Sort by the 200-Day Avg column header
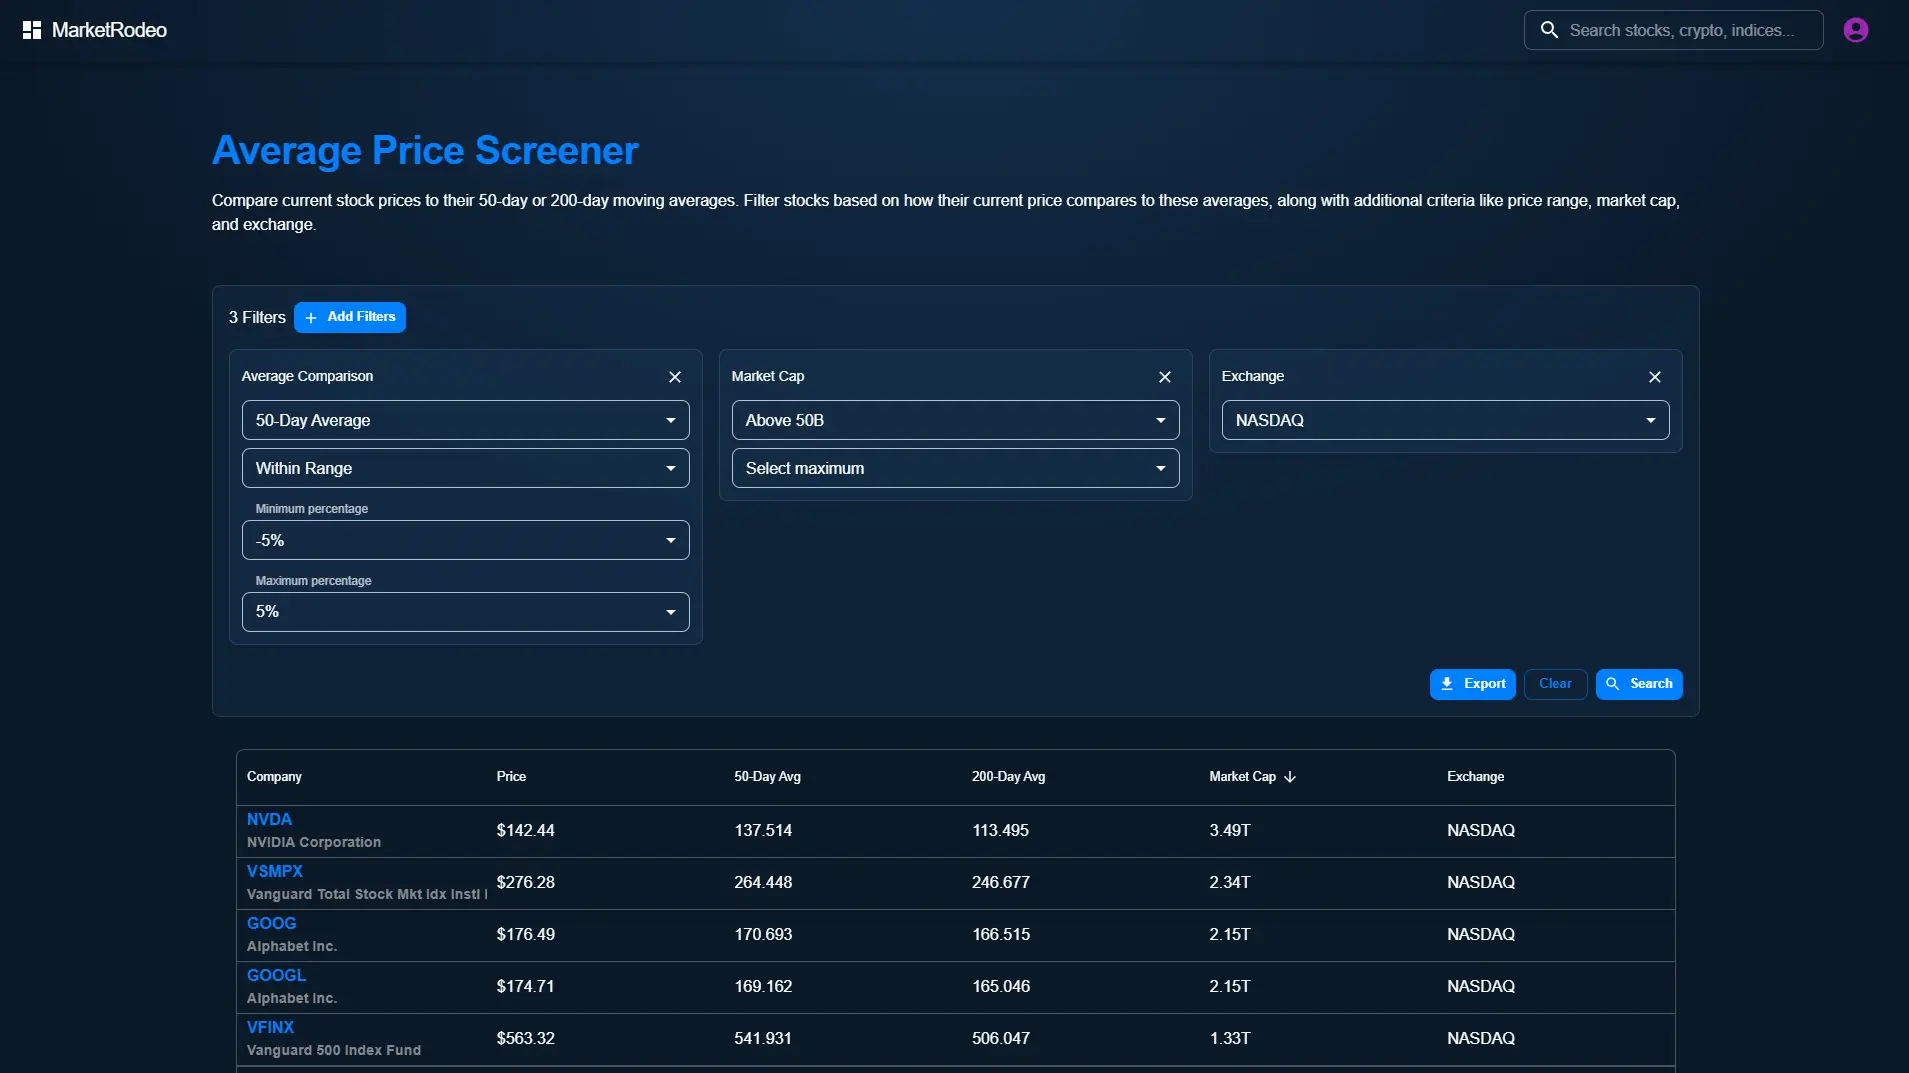This screenshot has width=1909, height=1073. [x=1008, y=777]
